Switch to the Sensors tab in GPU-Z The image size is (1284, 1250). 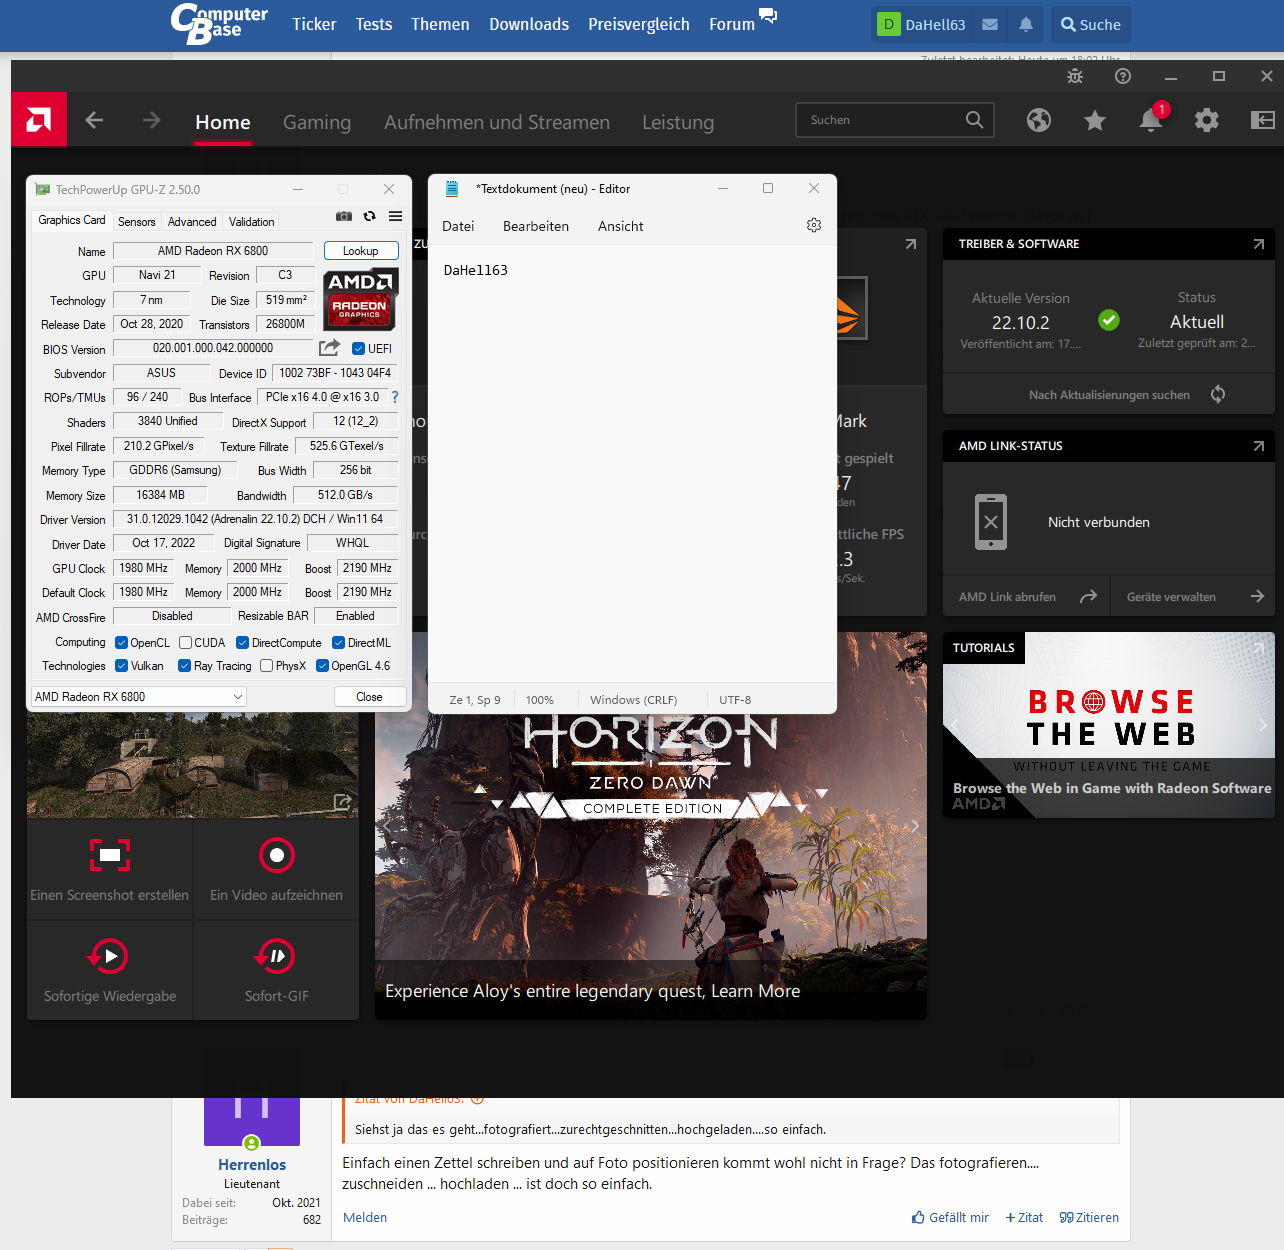(x=137, y=222)
